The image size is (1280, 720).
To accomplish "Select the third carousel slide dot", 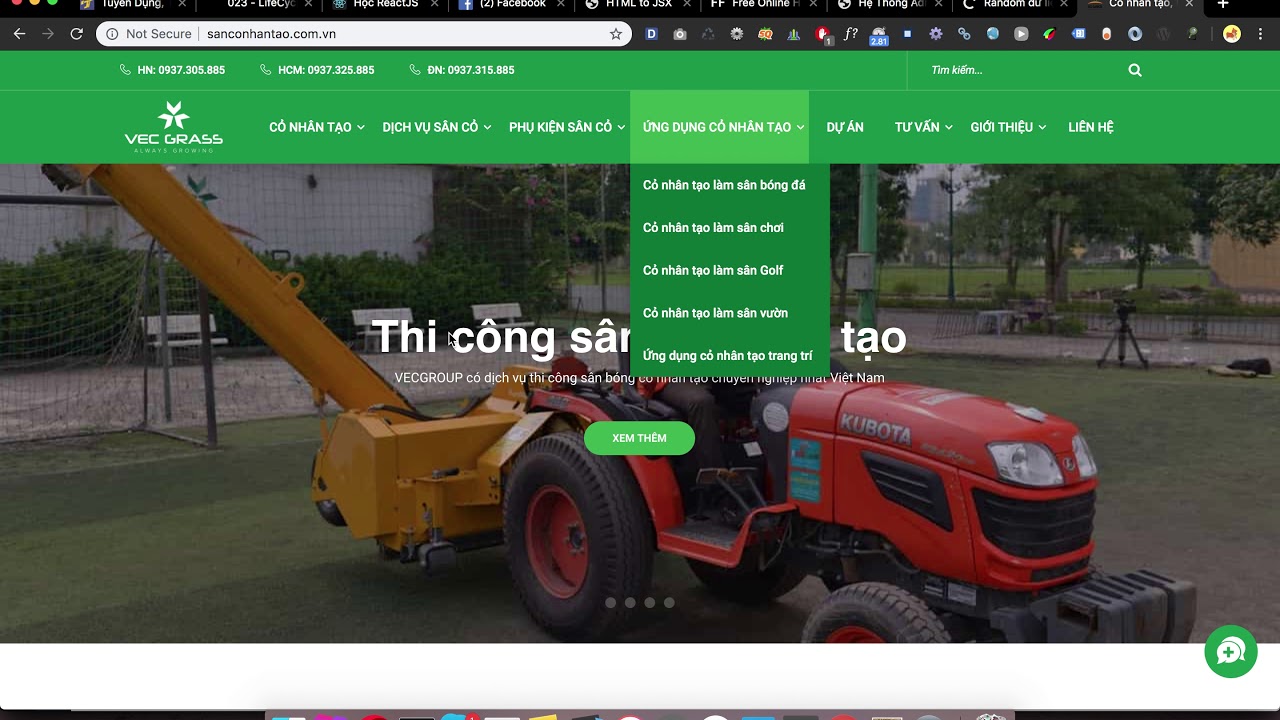I will pos(650,602).
